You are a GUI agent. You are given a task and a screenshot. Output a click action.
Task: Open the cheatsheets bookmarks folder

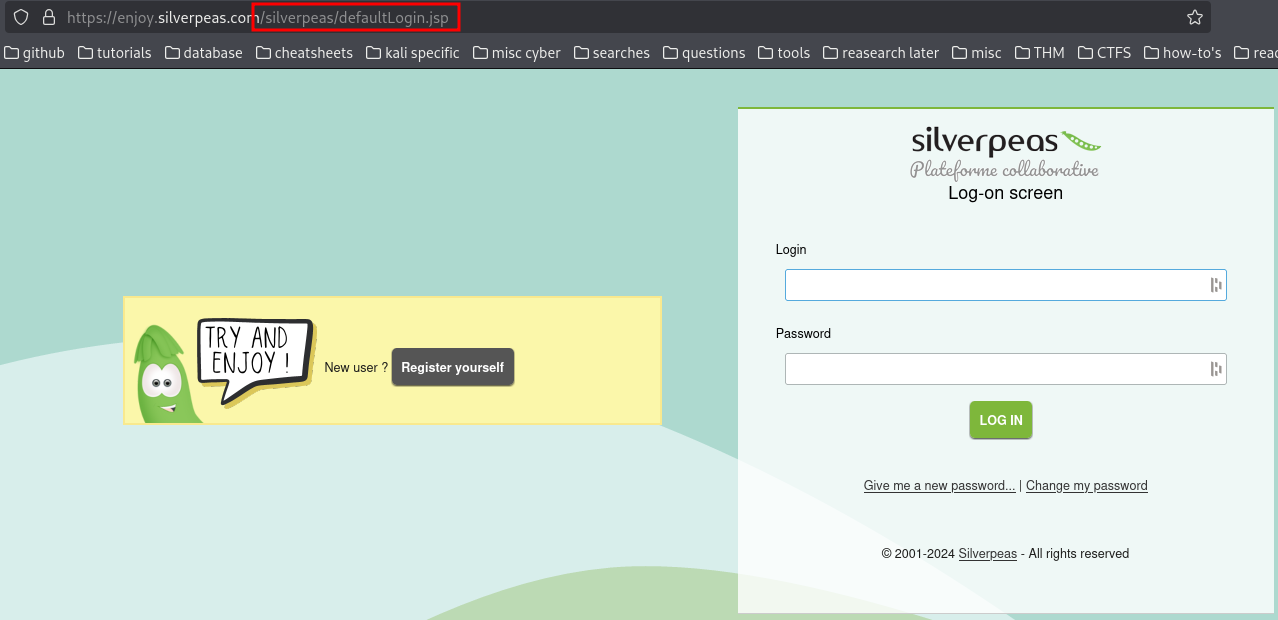click(x=305, y=53)
